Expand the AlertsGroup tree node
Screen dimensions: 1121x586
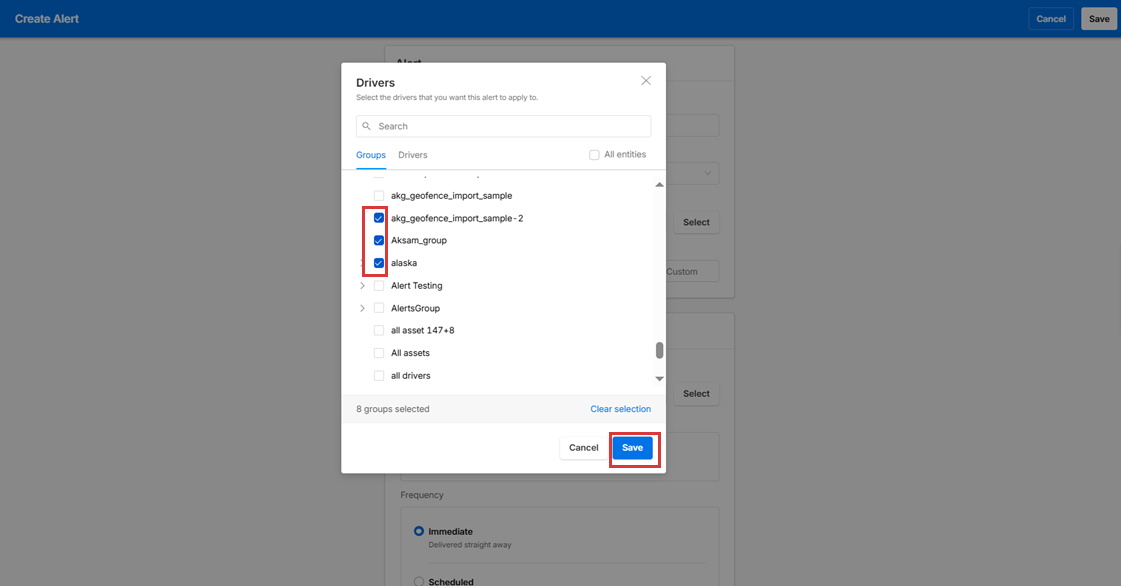click(x=362, y=308)
